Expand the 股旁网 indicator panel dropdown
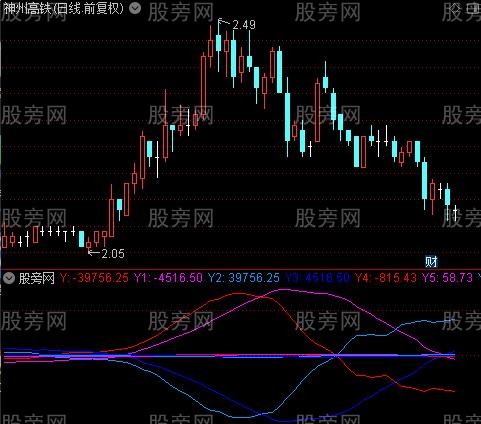The image size is (481, 424). click(9, 278)
